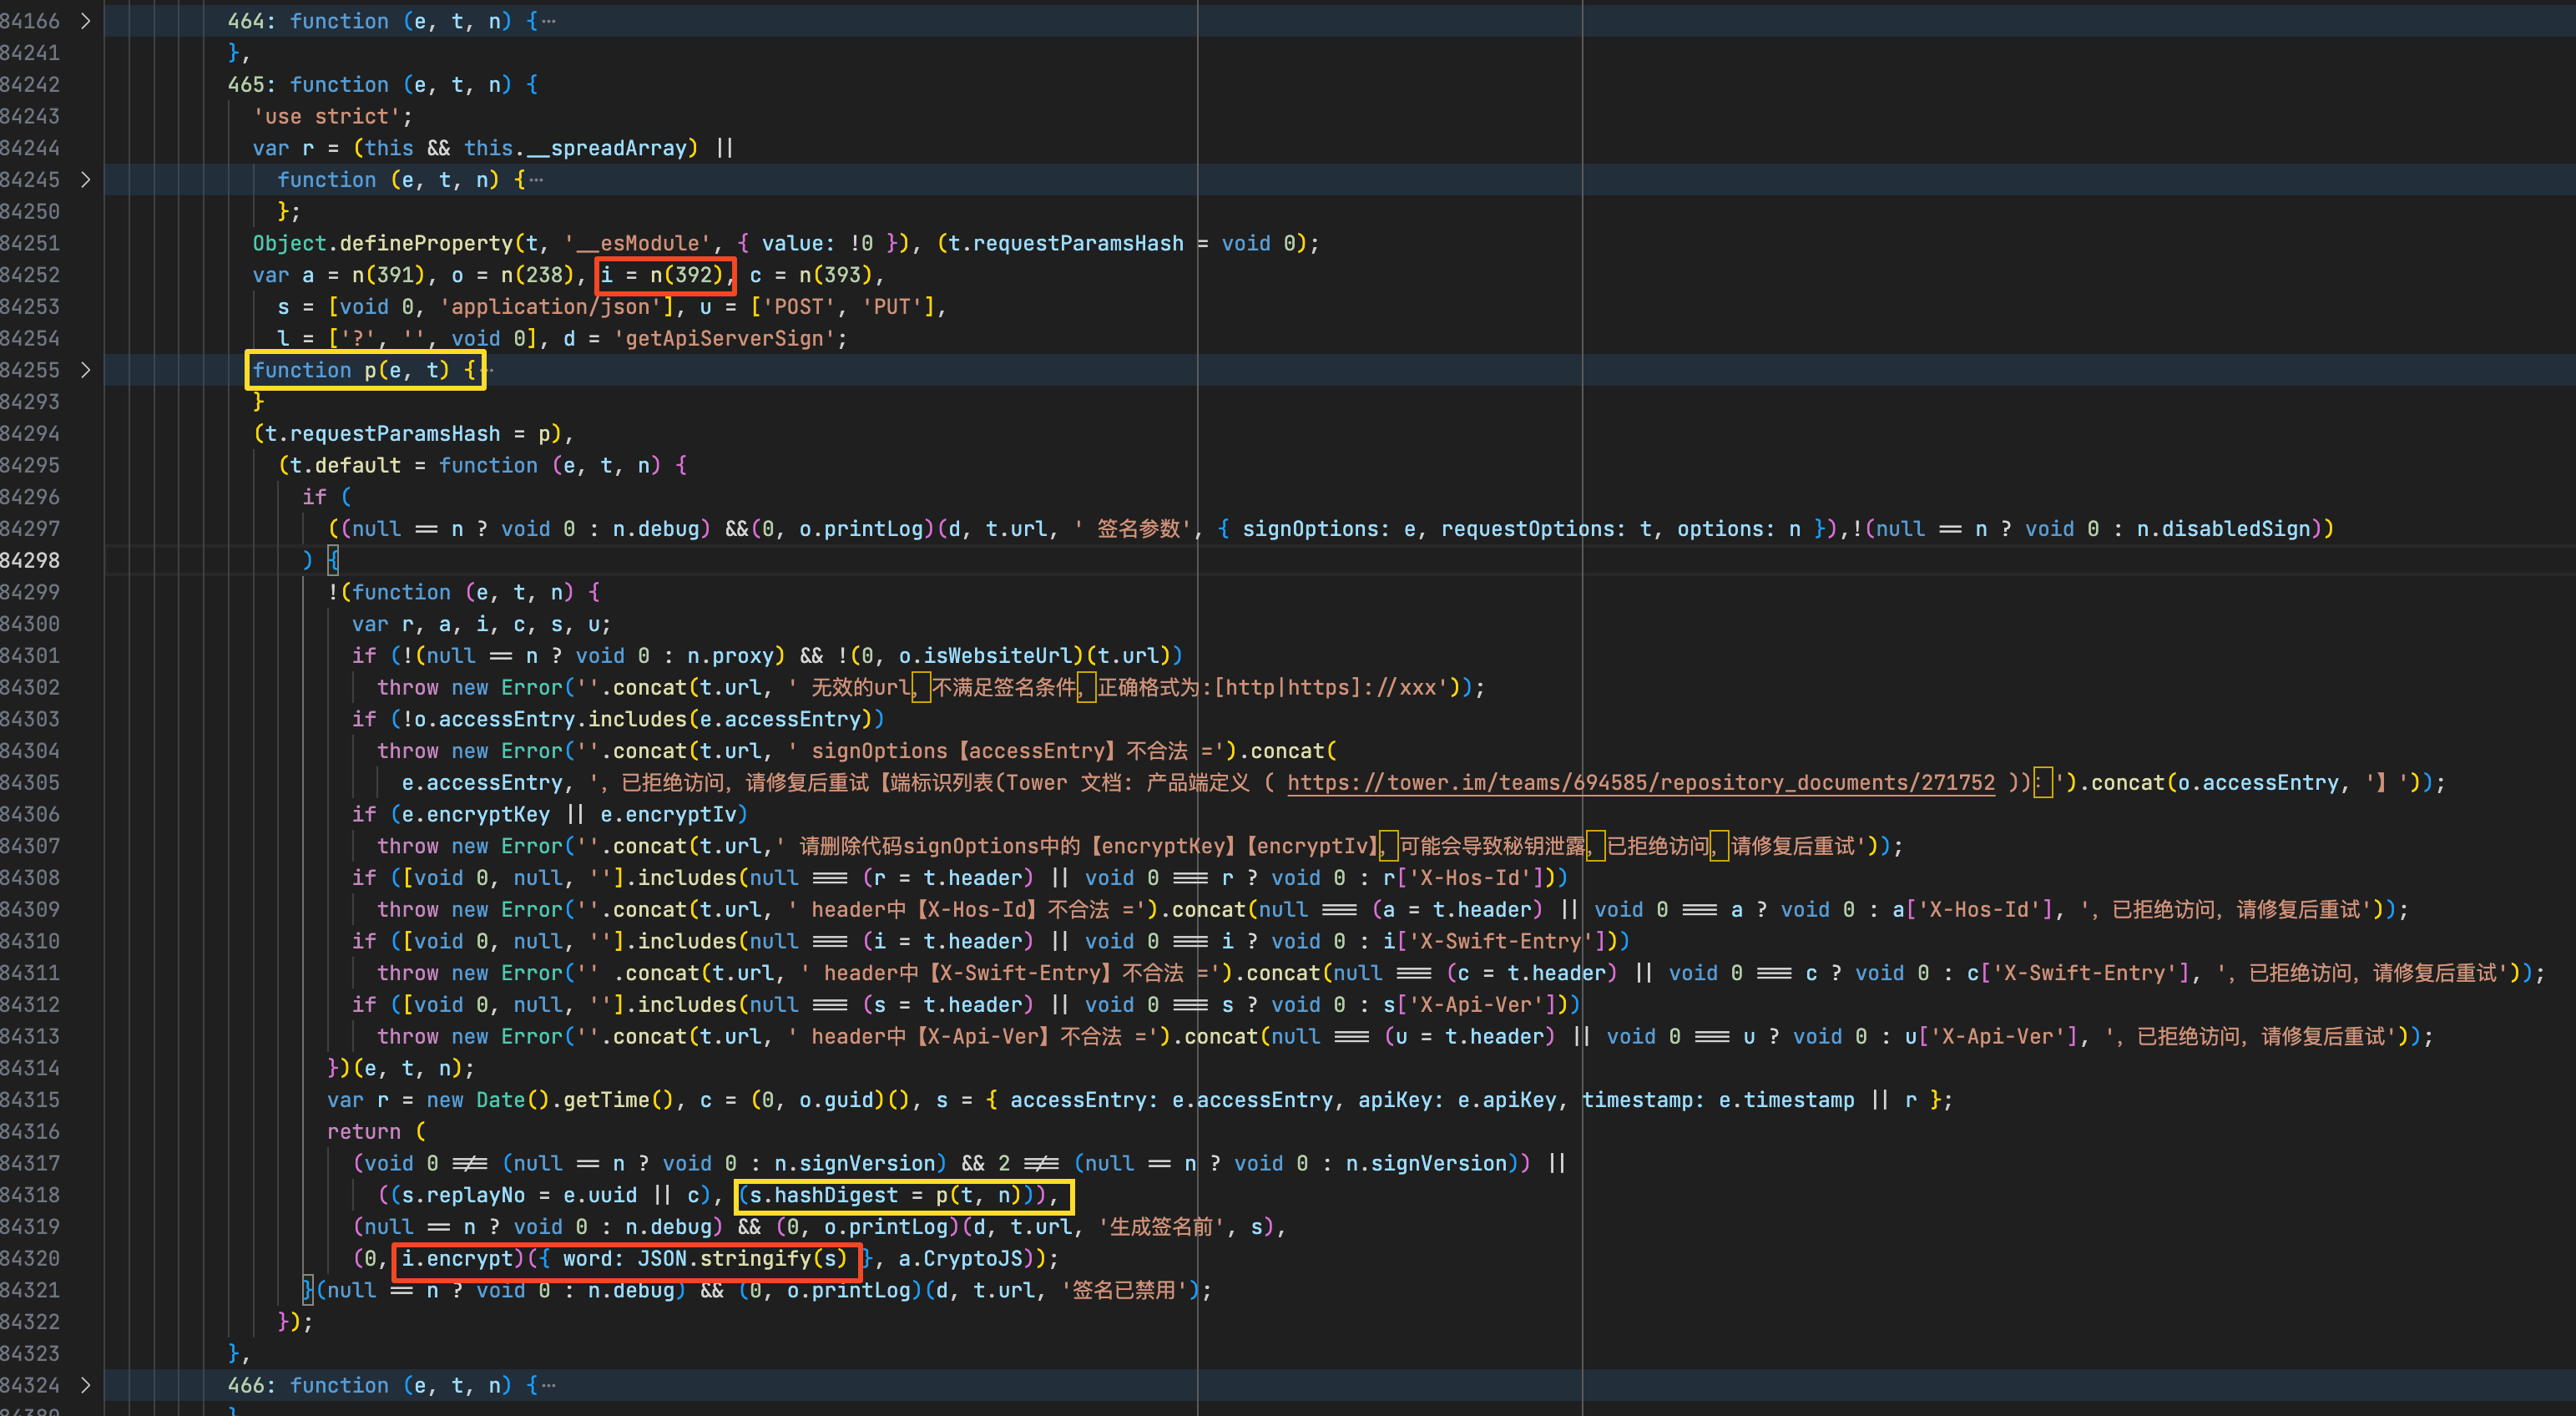Unfold function p(e, t) via gutter arrow

coord(86,370)
